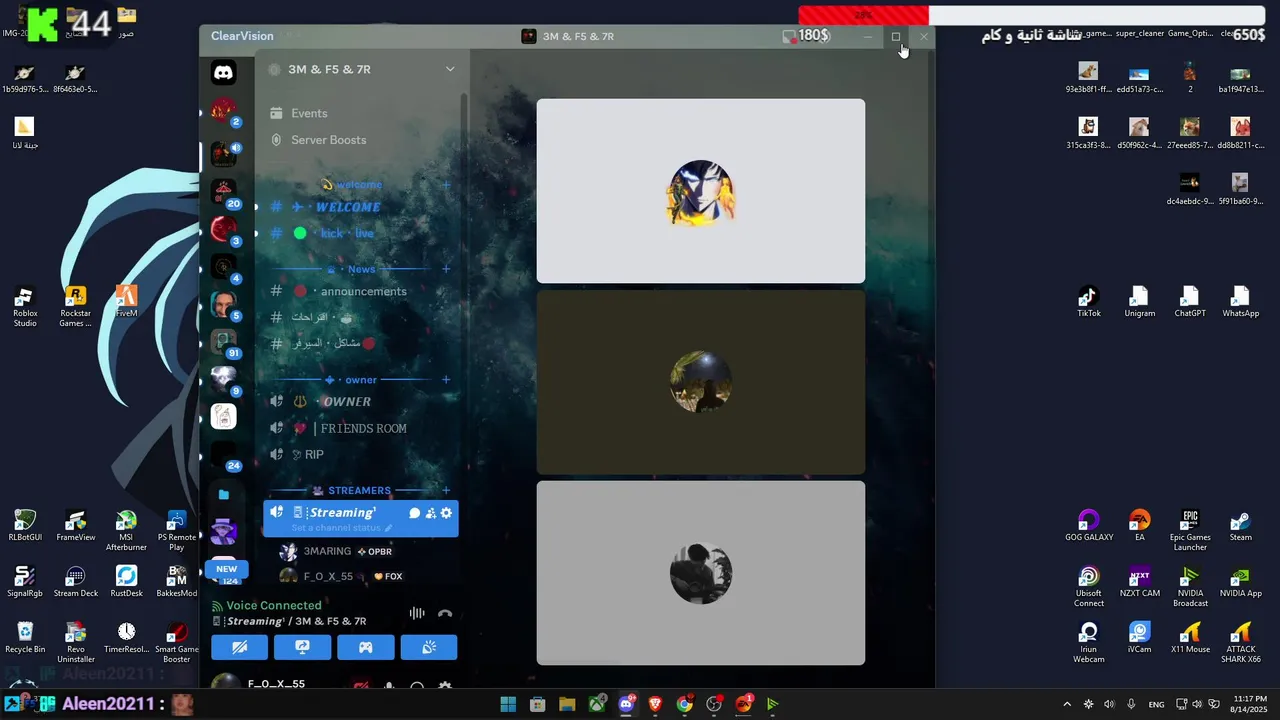The image size is (1280, 720).
Task: Show hidden system tray icons chevron
Action: [1067, 704]
